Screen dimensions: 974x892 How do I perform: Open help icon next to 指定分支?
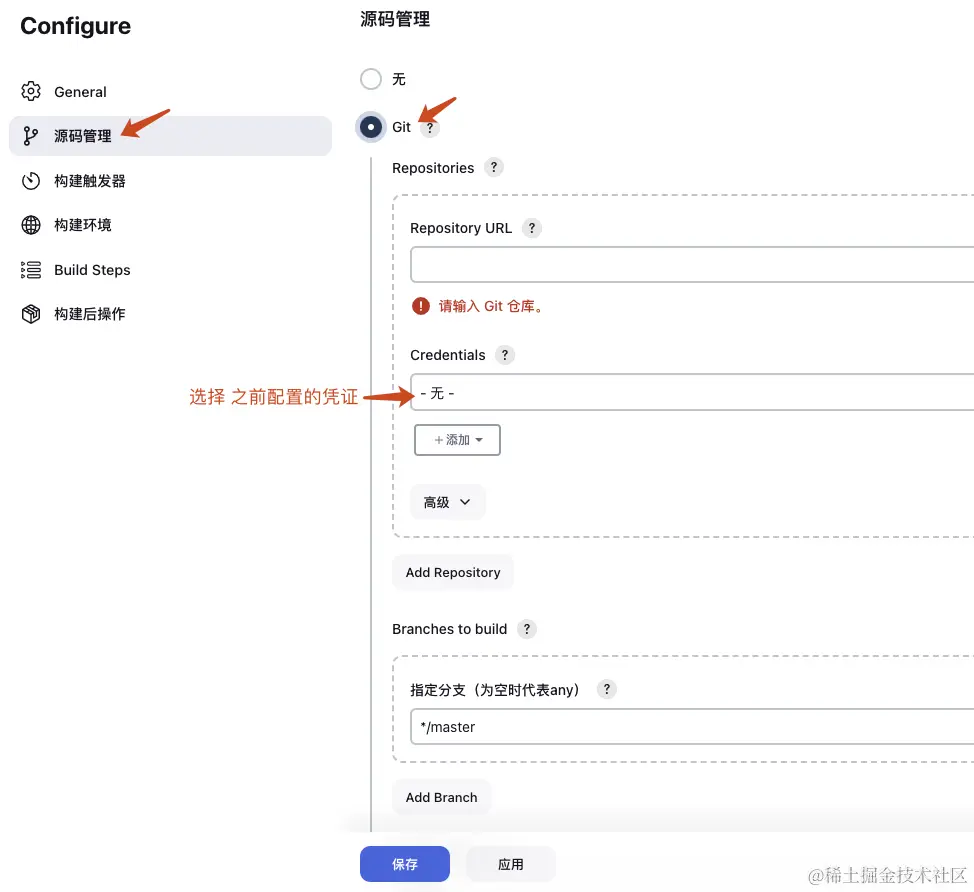point(607,689)
